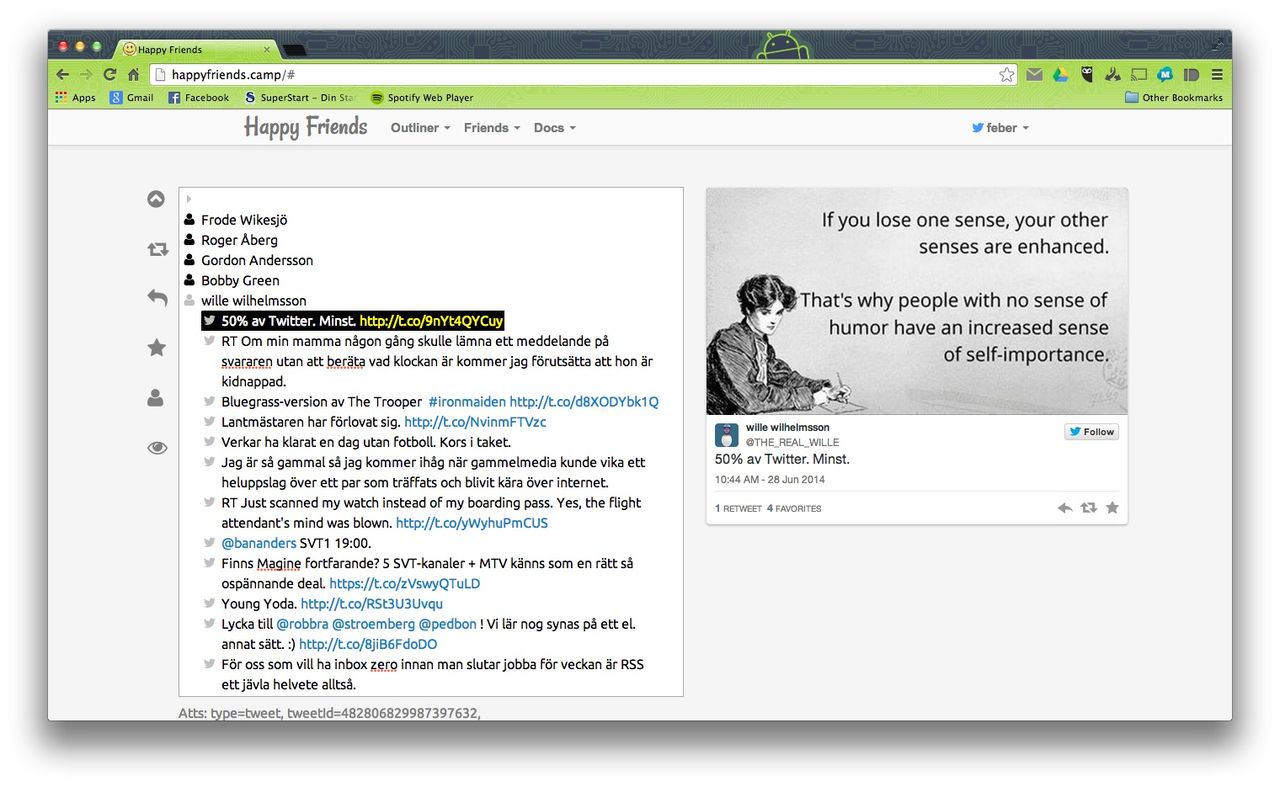Favorite the tweet in the preview card
This screenshot has width=1280, height=787.
pyautogui.click(x=1112, y=508)
